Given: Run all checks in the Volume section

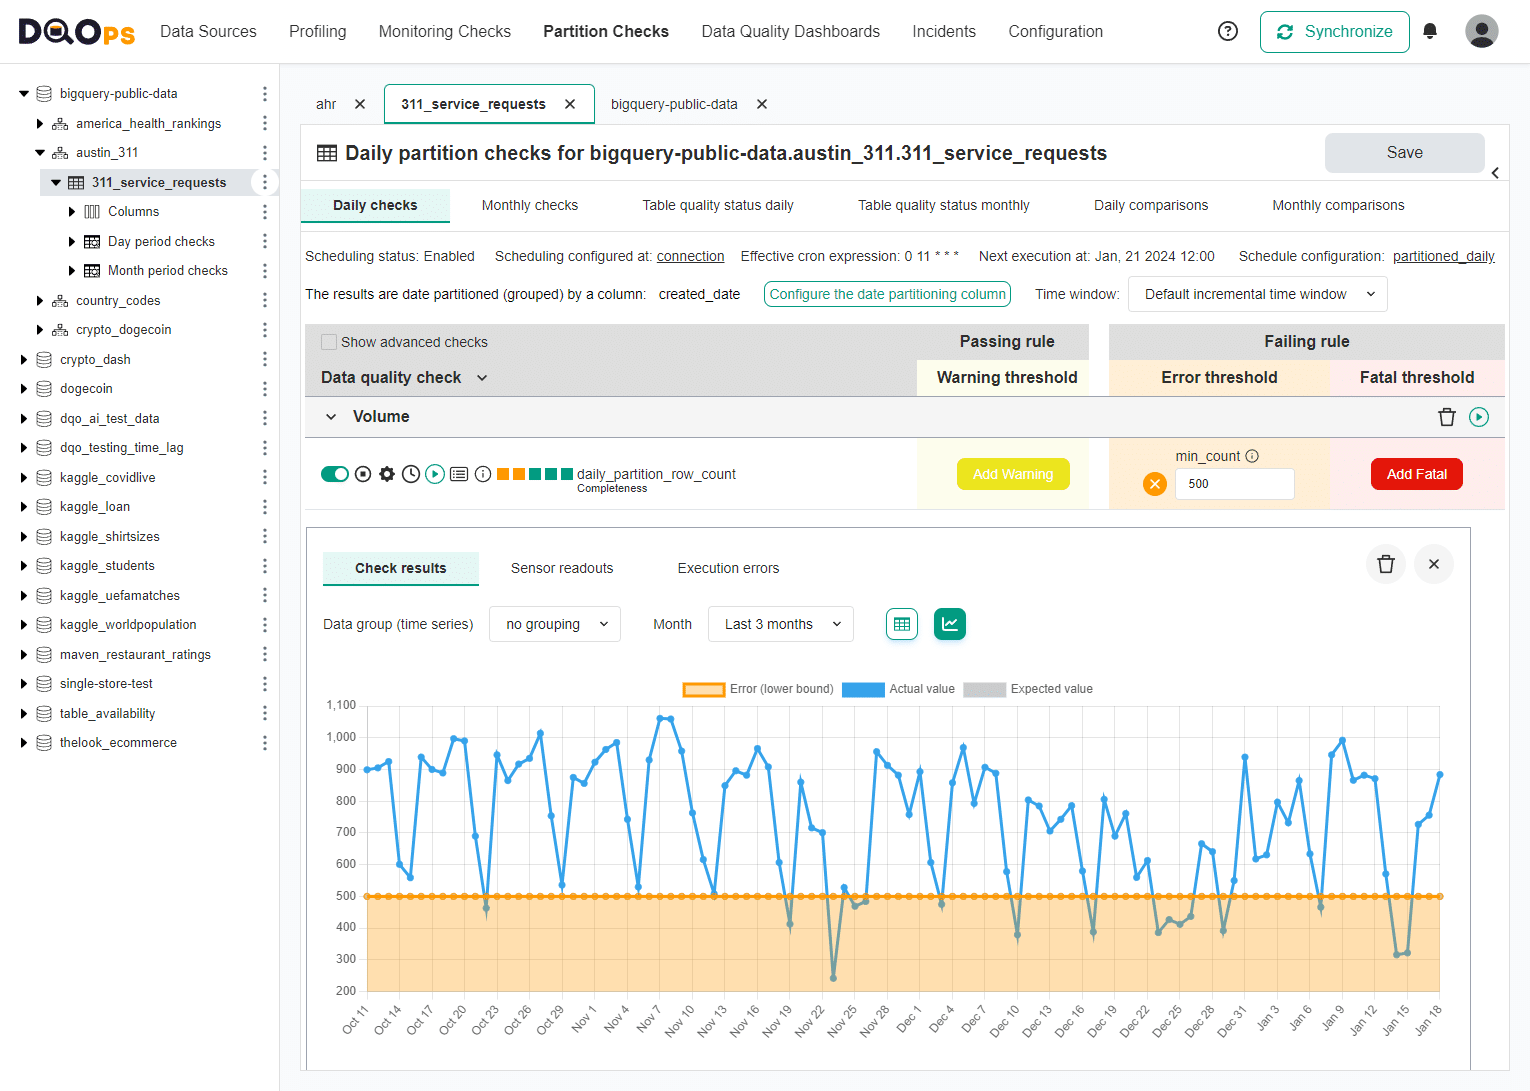Looking at the screenshot, I should tap(1479, 416).
